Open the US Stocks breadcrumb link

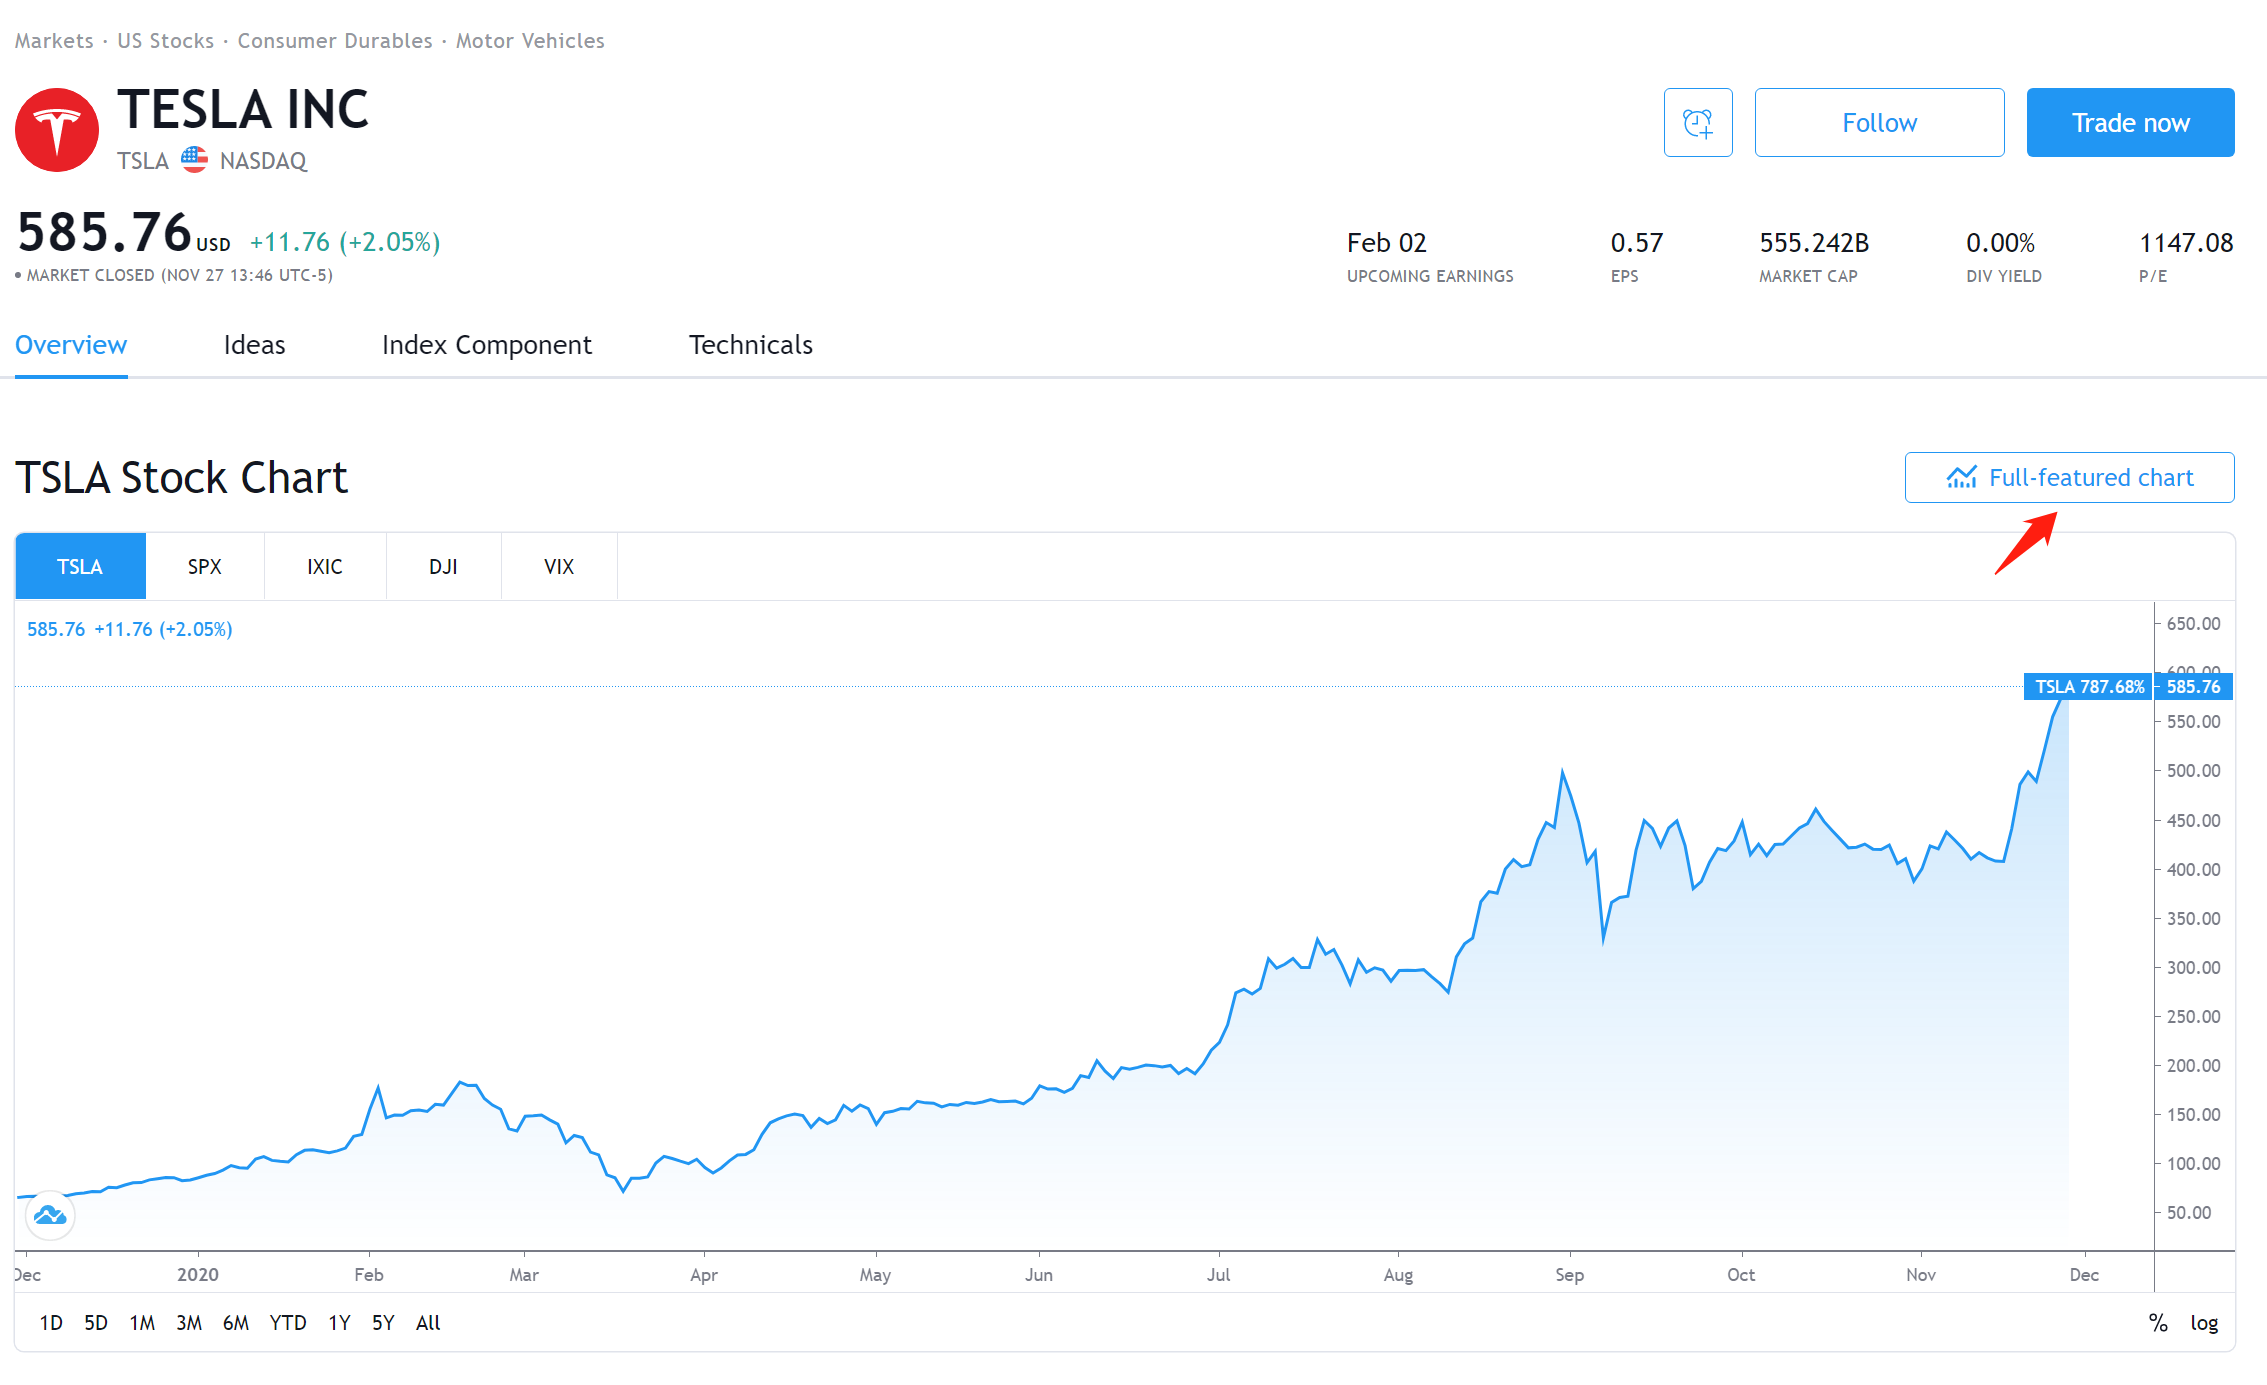(x=165, y=41)
